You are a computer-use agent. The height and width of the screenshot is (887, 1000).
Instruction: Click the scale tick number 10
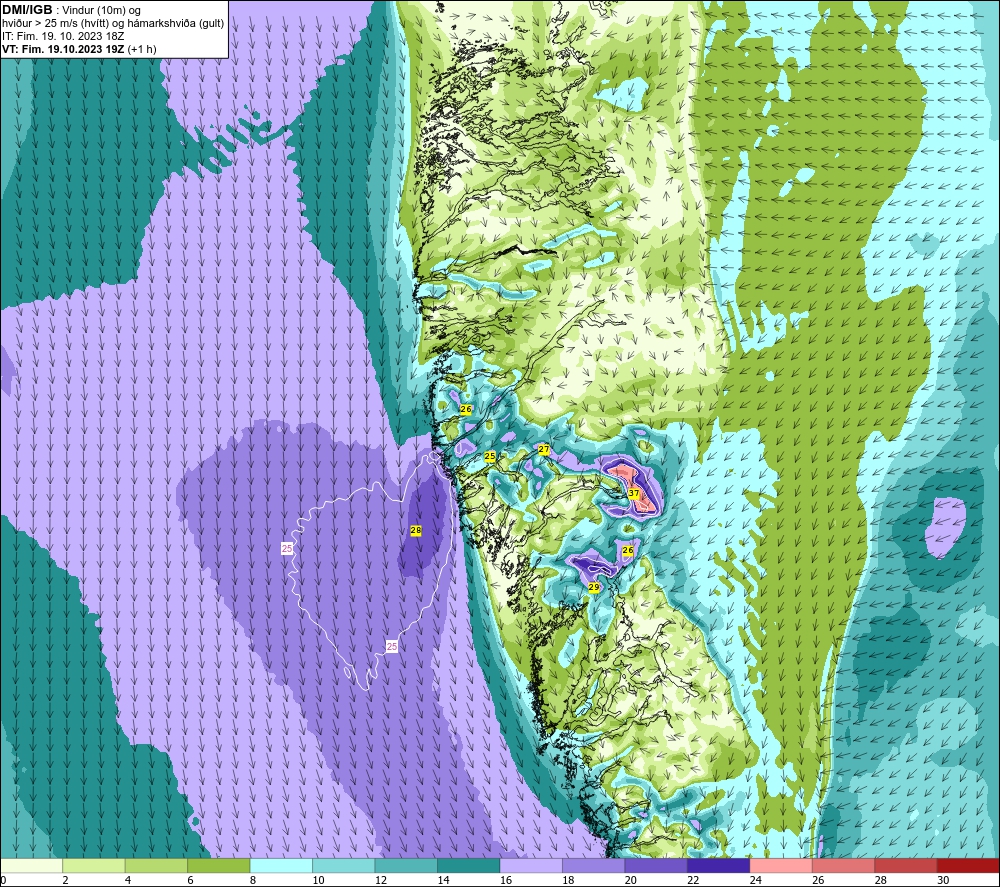[x=318, y=880]
